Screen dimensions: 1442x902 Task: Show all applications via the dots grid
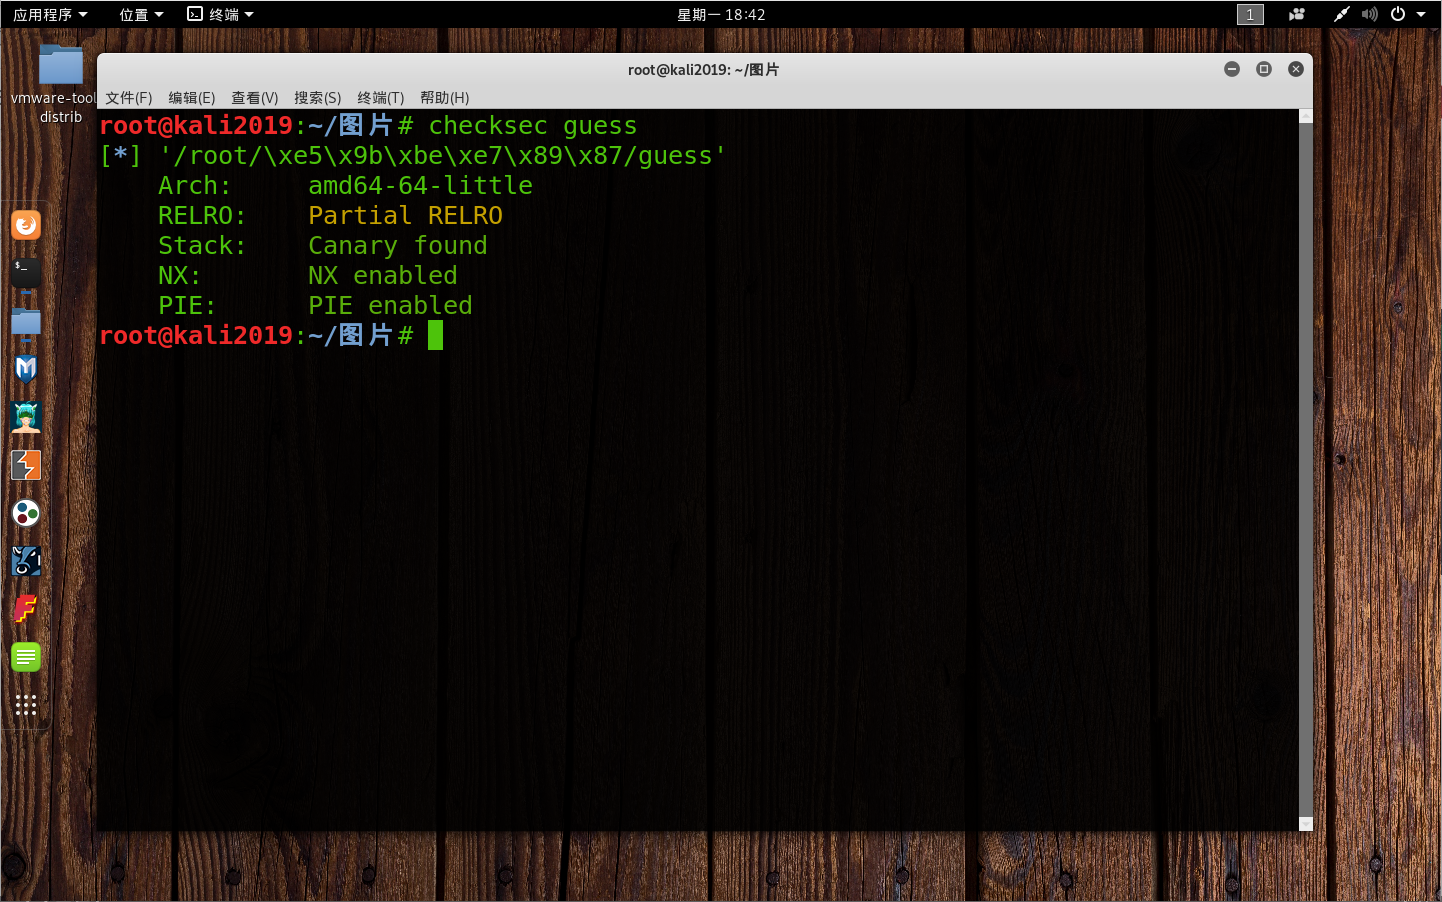(x=25, y=705)
